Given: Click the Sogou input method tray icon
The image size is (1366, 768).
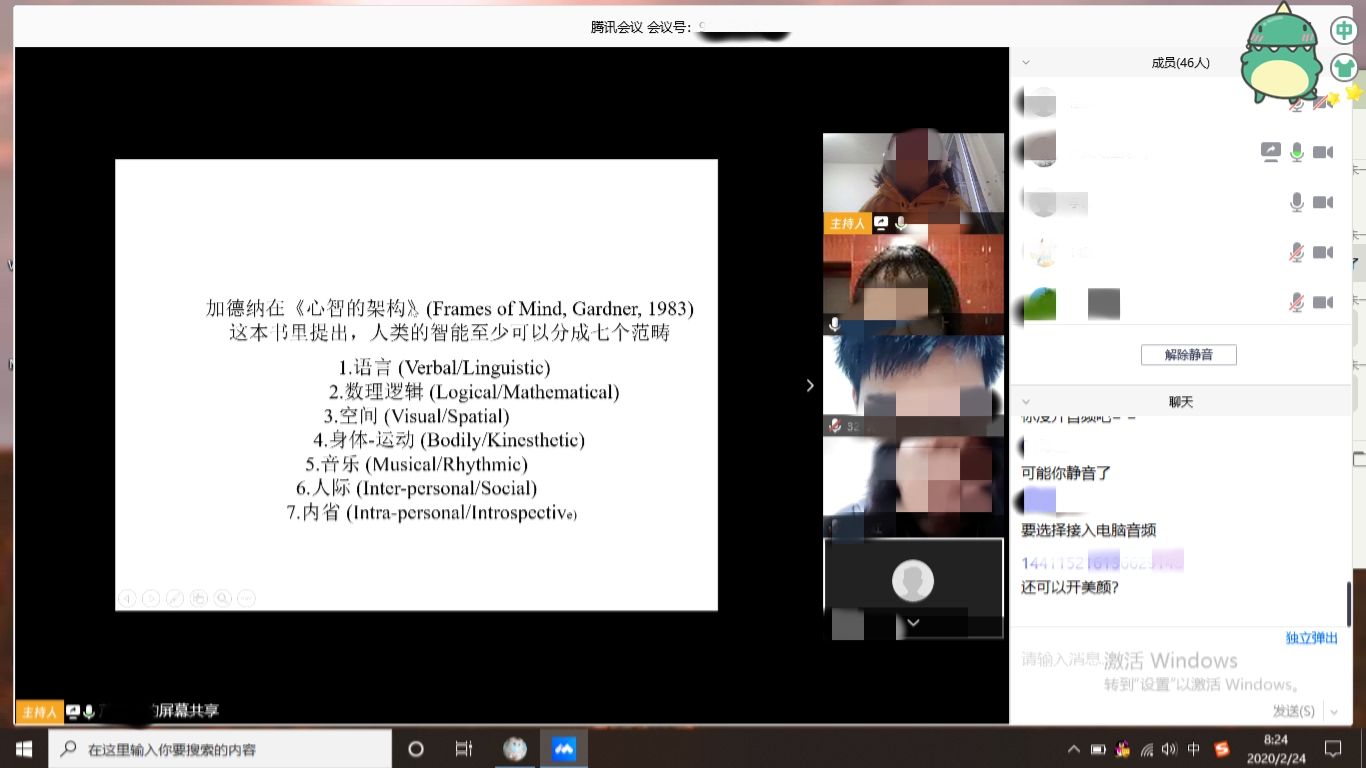Looking at the screenshot, I should click(x=1221, y=749).
